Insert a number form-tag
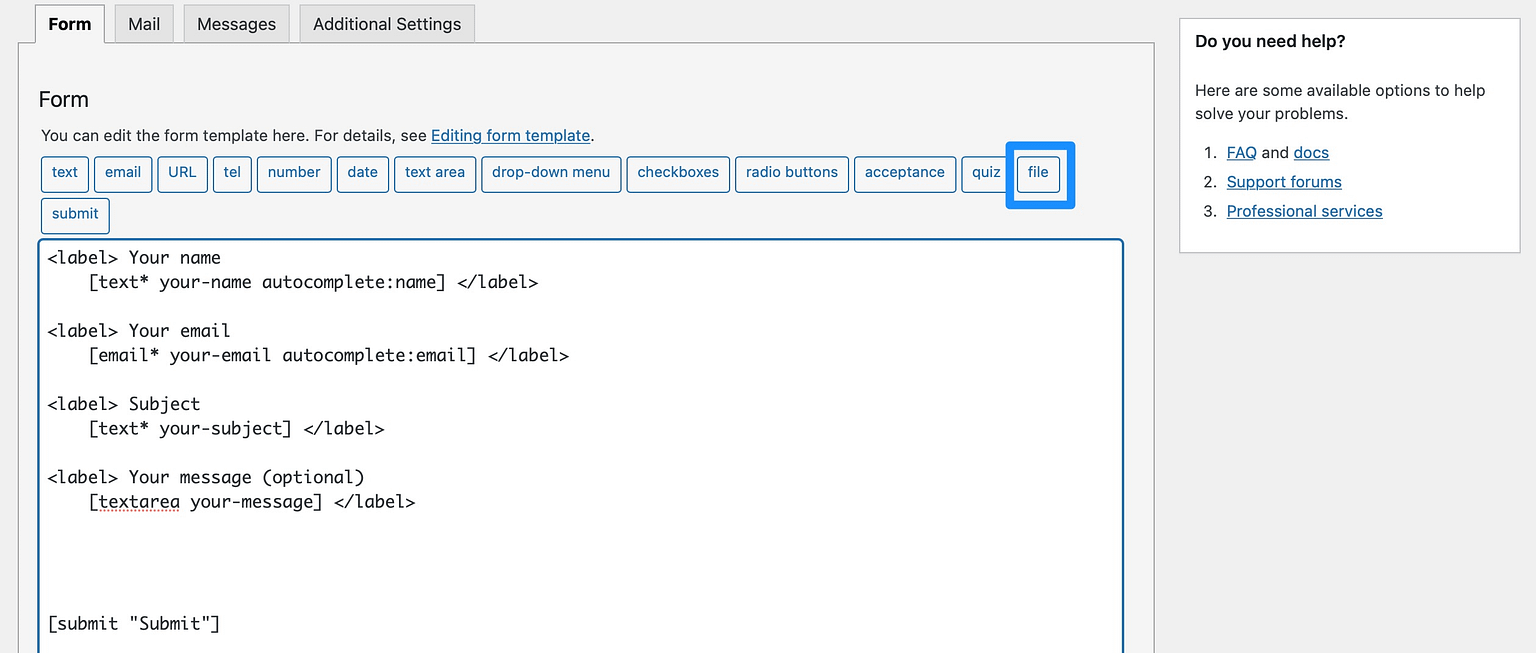Image resolution: width=1536 pixels, height=653 pixels. click(293, 173)
